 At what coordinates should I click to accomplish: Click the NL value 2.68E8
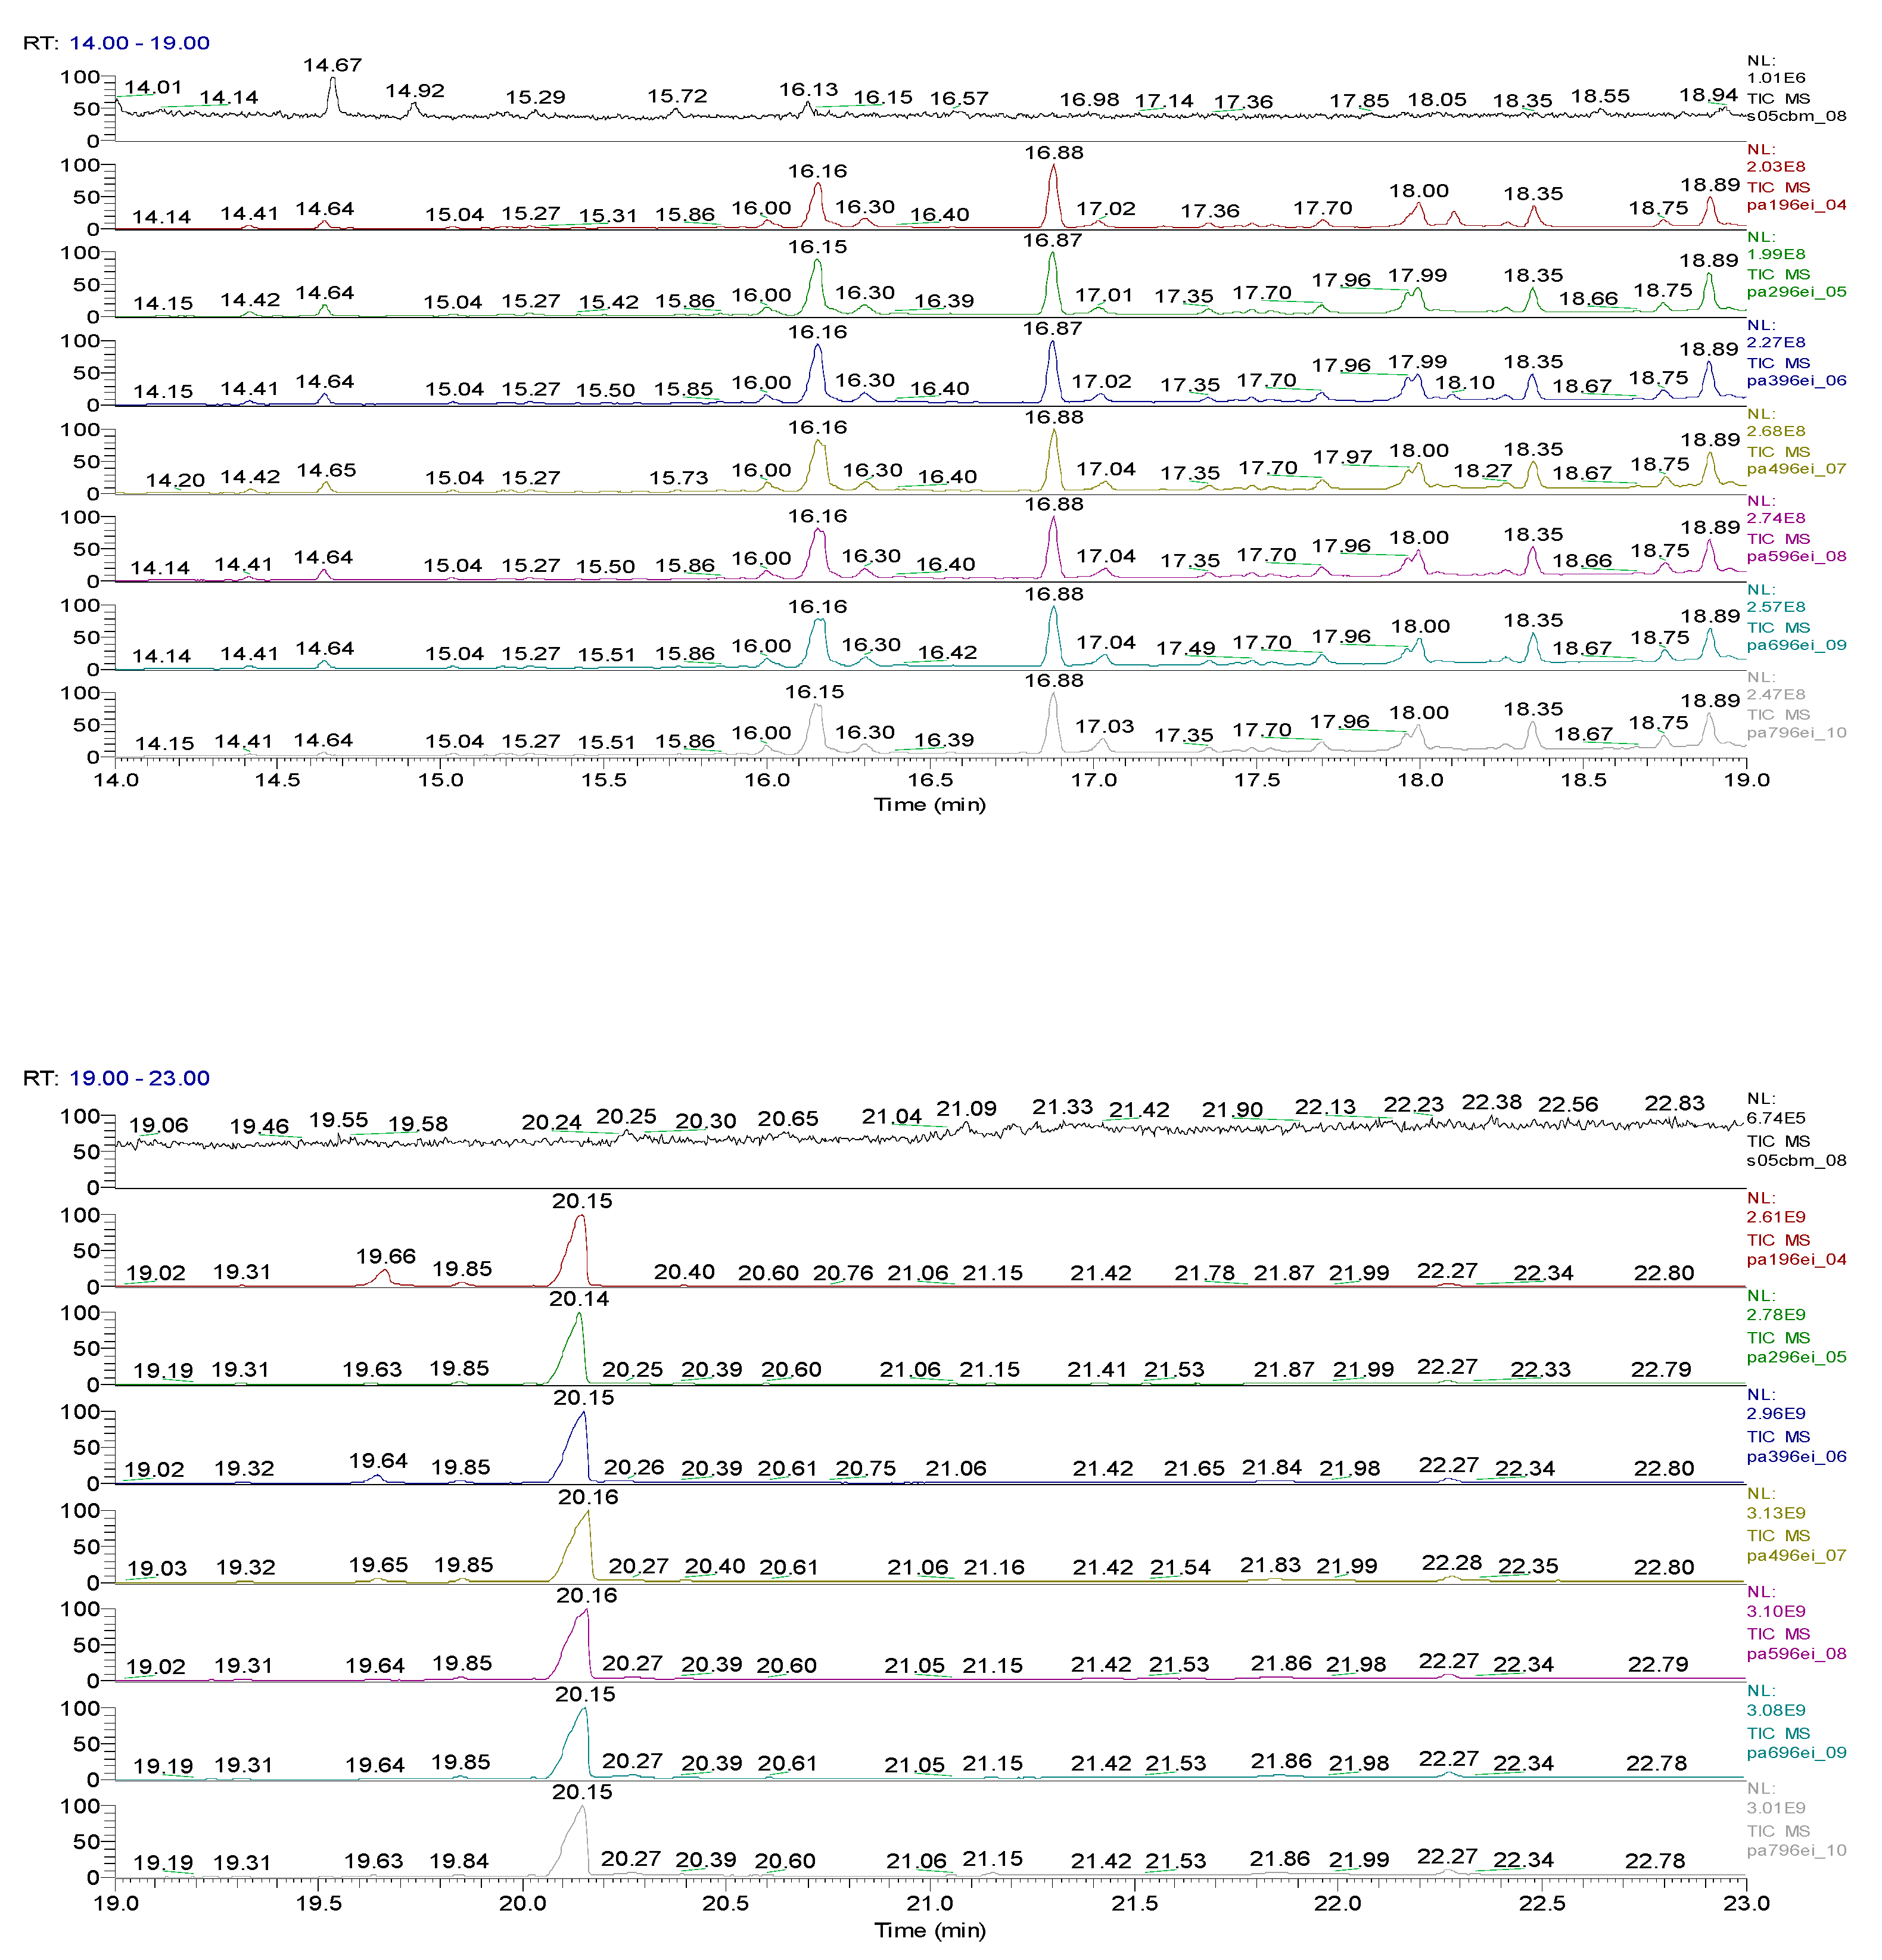click(x=1776, y=431)
